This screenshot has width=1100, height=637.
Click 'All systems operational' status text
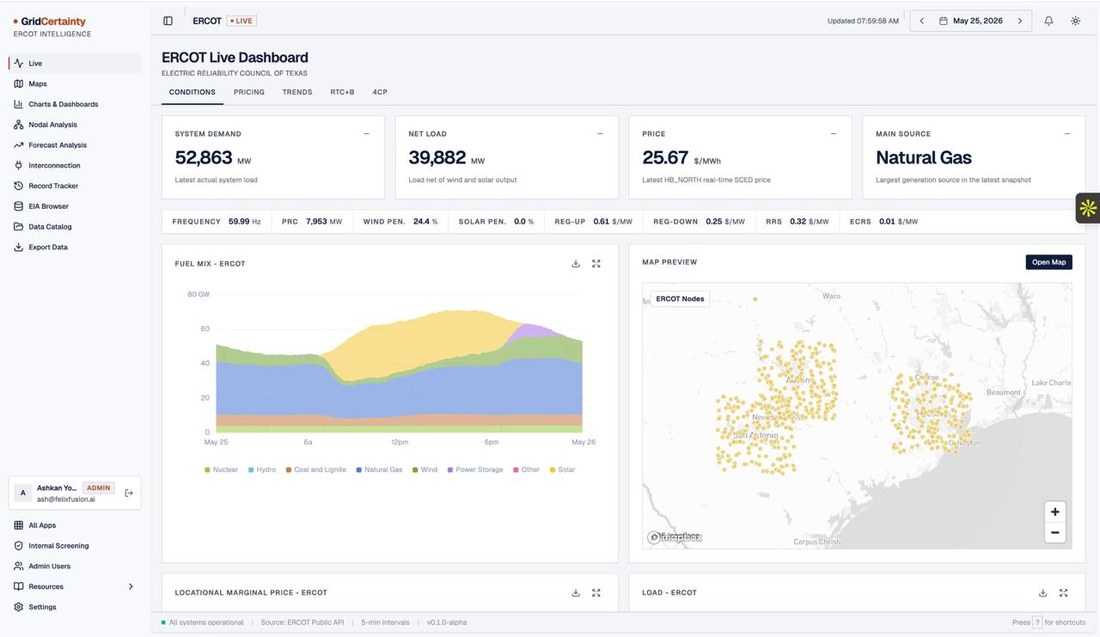tap(206, 623)
